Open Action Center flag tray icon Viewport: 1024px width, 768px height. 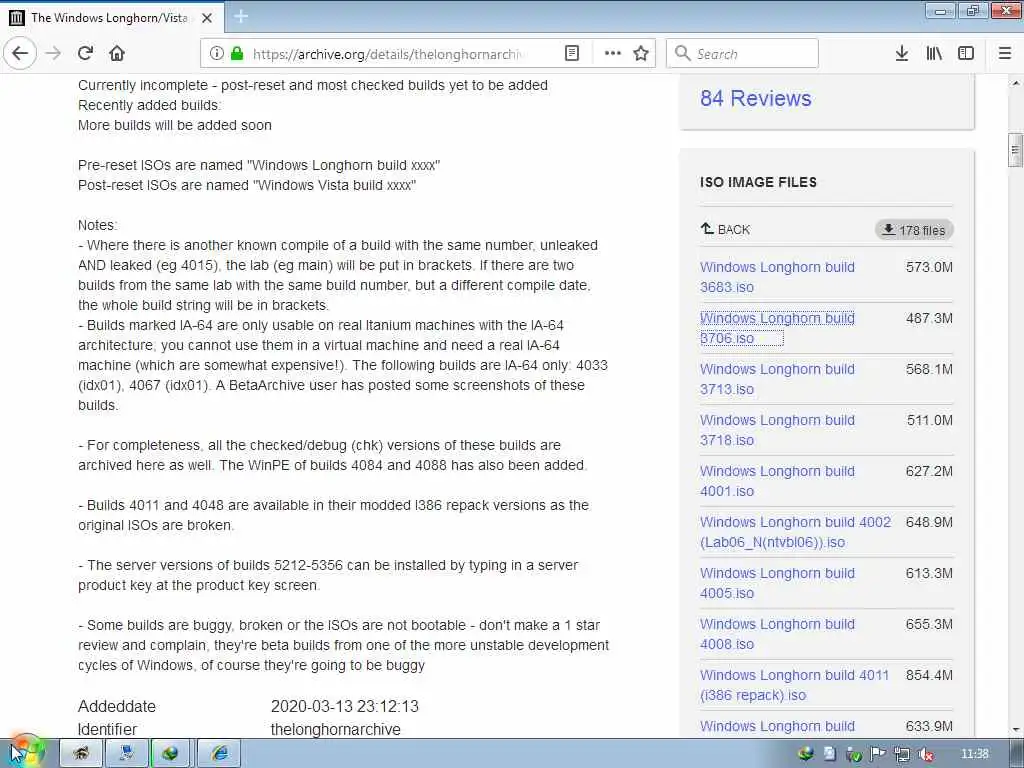click(x=878, y=754)
